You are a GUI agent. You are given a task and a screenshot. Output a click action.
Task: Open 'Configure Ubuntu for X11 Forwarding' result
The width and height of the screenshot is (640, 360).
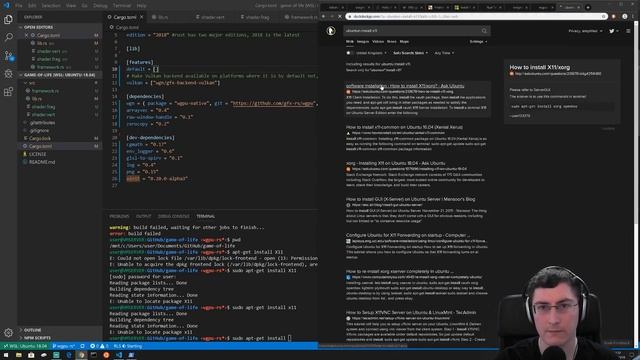coord(408,236)
